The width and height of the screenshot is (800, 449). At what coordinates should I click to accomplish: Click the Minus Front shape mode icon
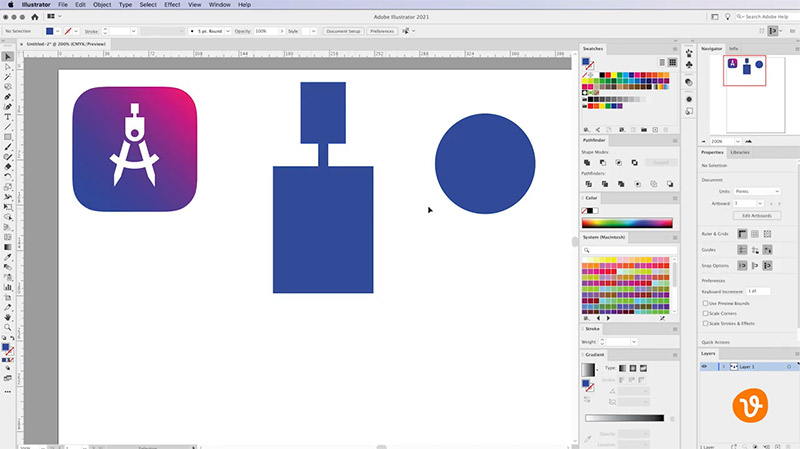[603, 162]
